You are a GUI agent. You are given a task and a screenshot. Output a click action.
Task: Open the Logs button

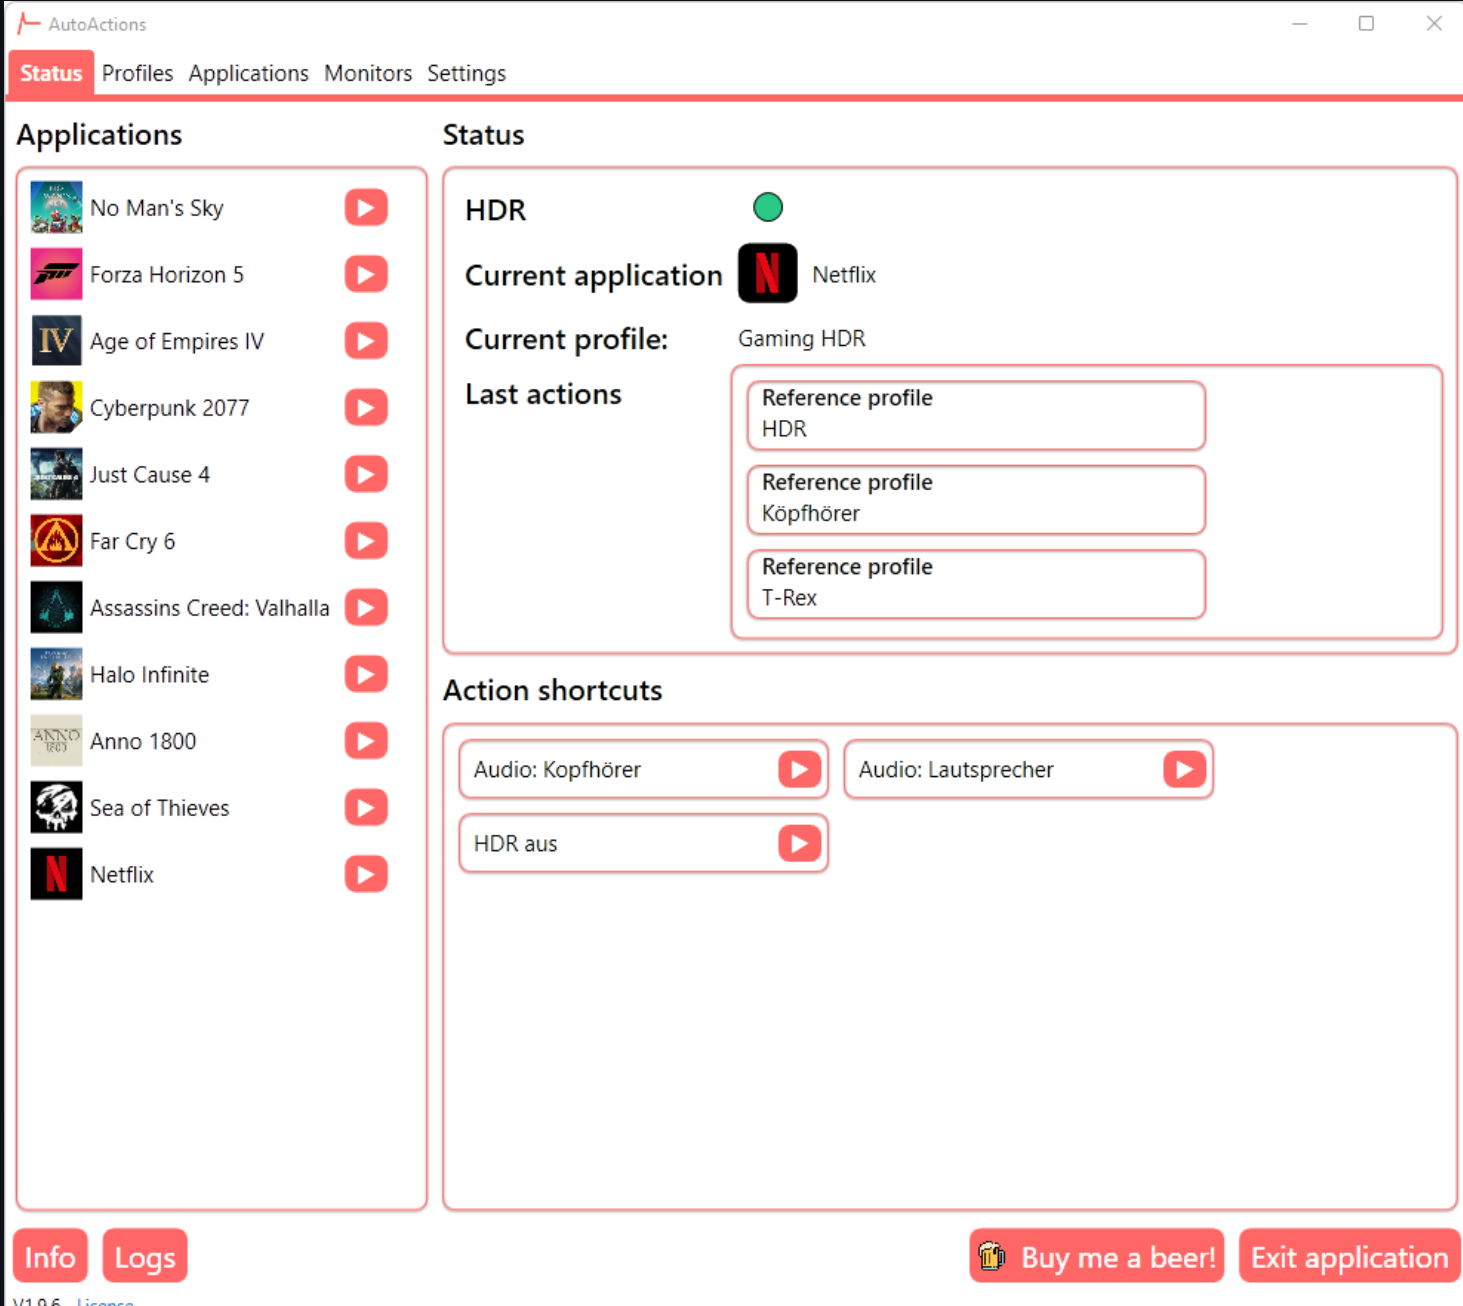[145, 1256]
